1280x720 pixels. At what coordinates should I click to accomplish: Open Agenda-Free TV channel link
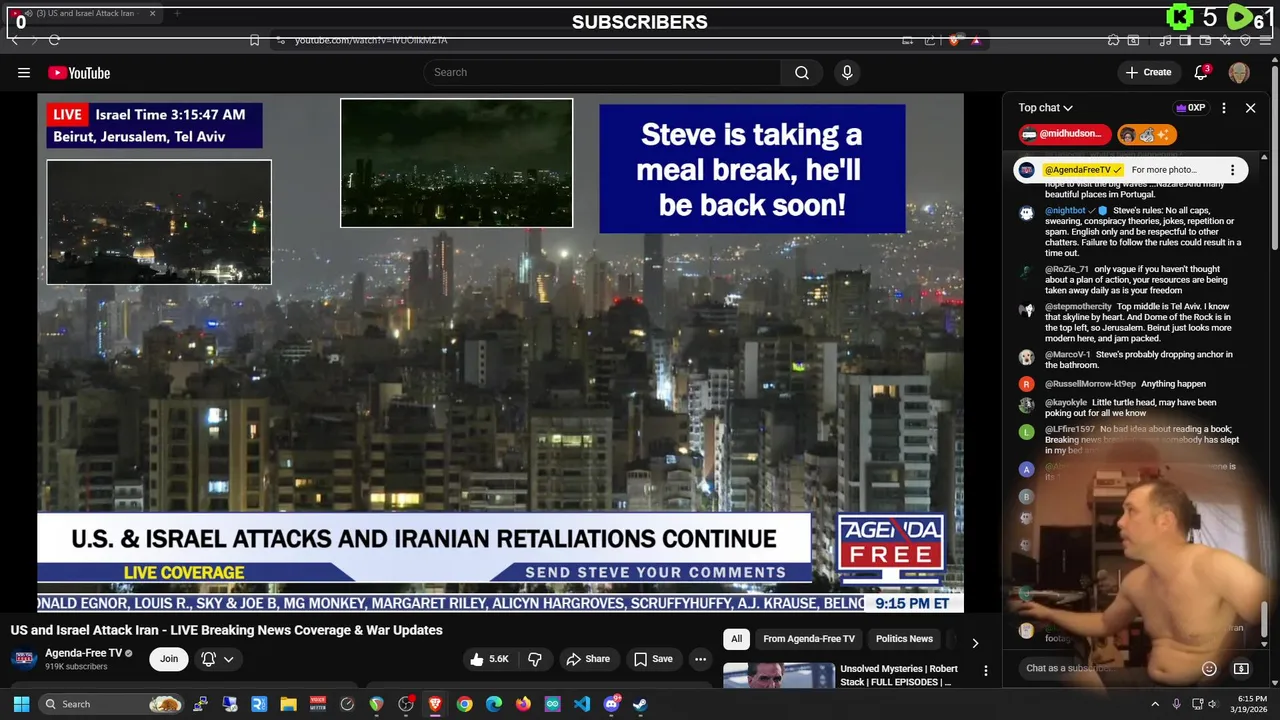[x=83, y=653]
